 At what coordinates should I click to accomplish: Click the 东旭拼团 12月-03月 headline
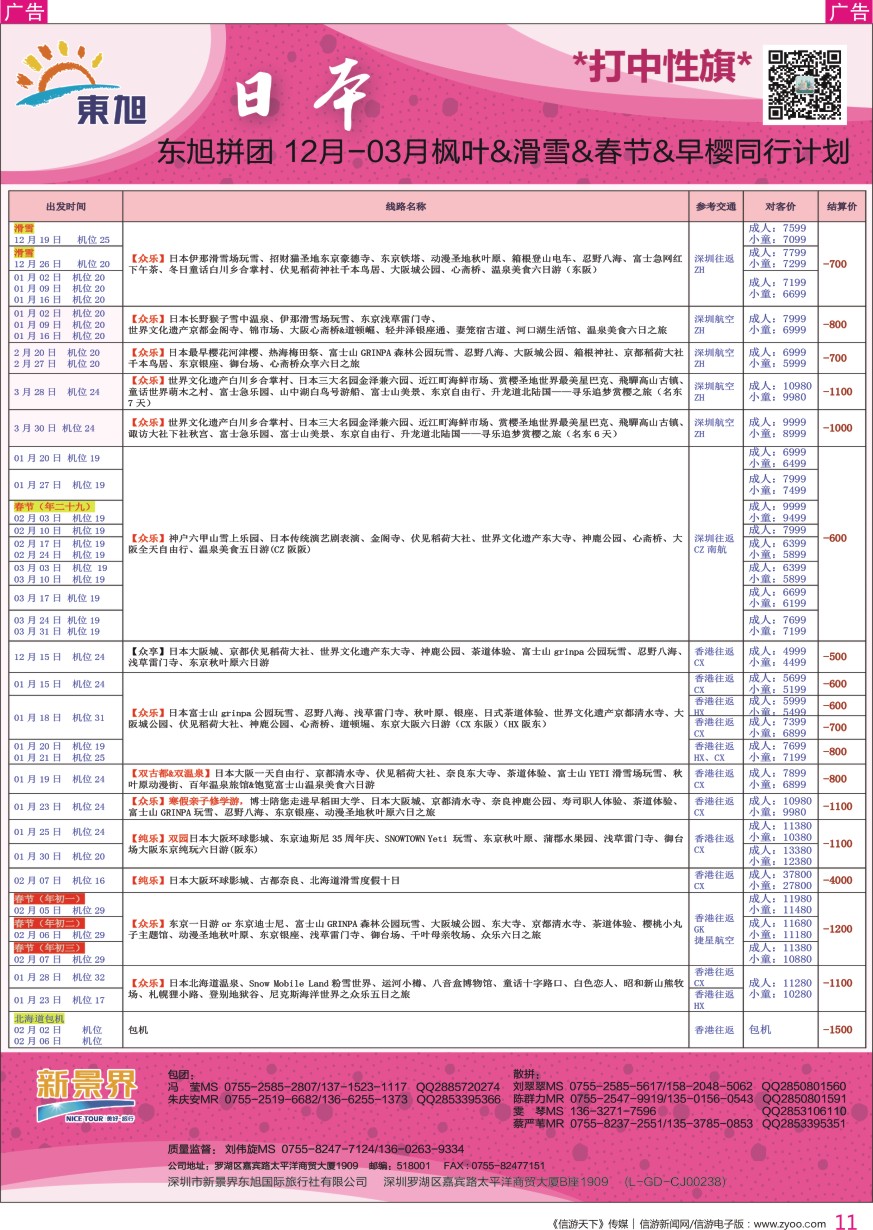[503, 152]
